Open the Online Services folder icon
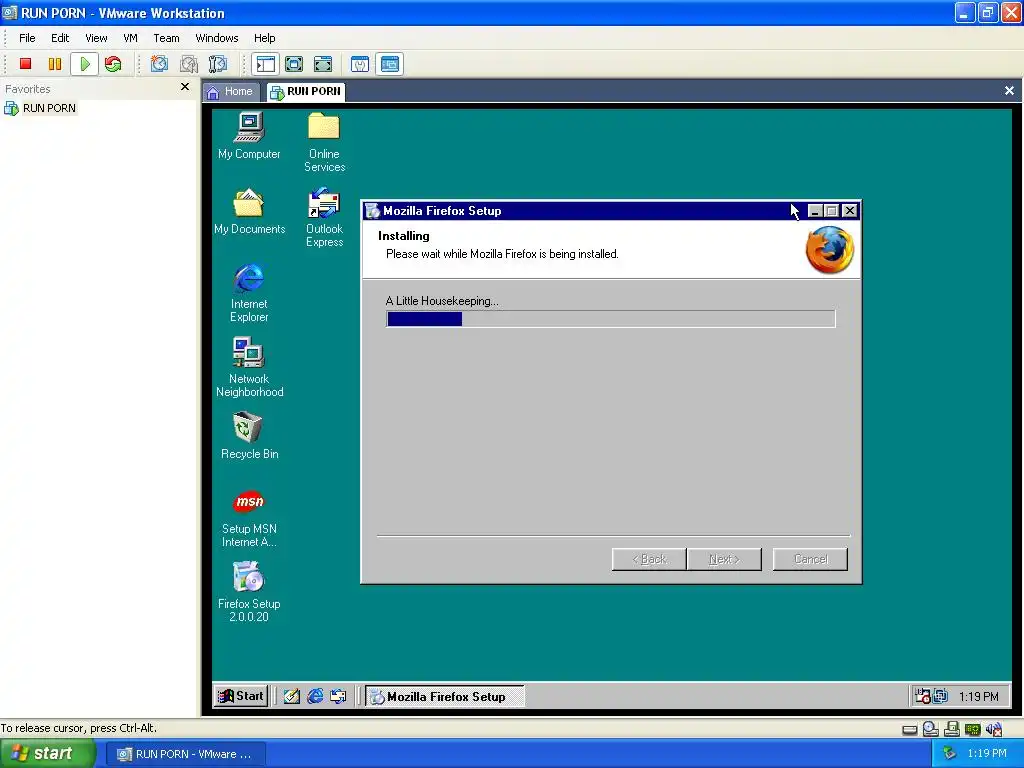The image size is (1024, 768). point(324,142)
